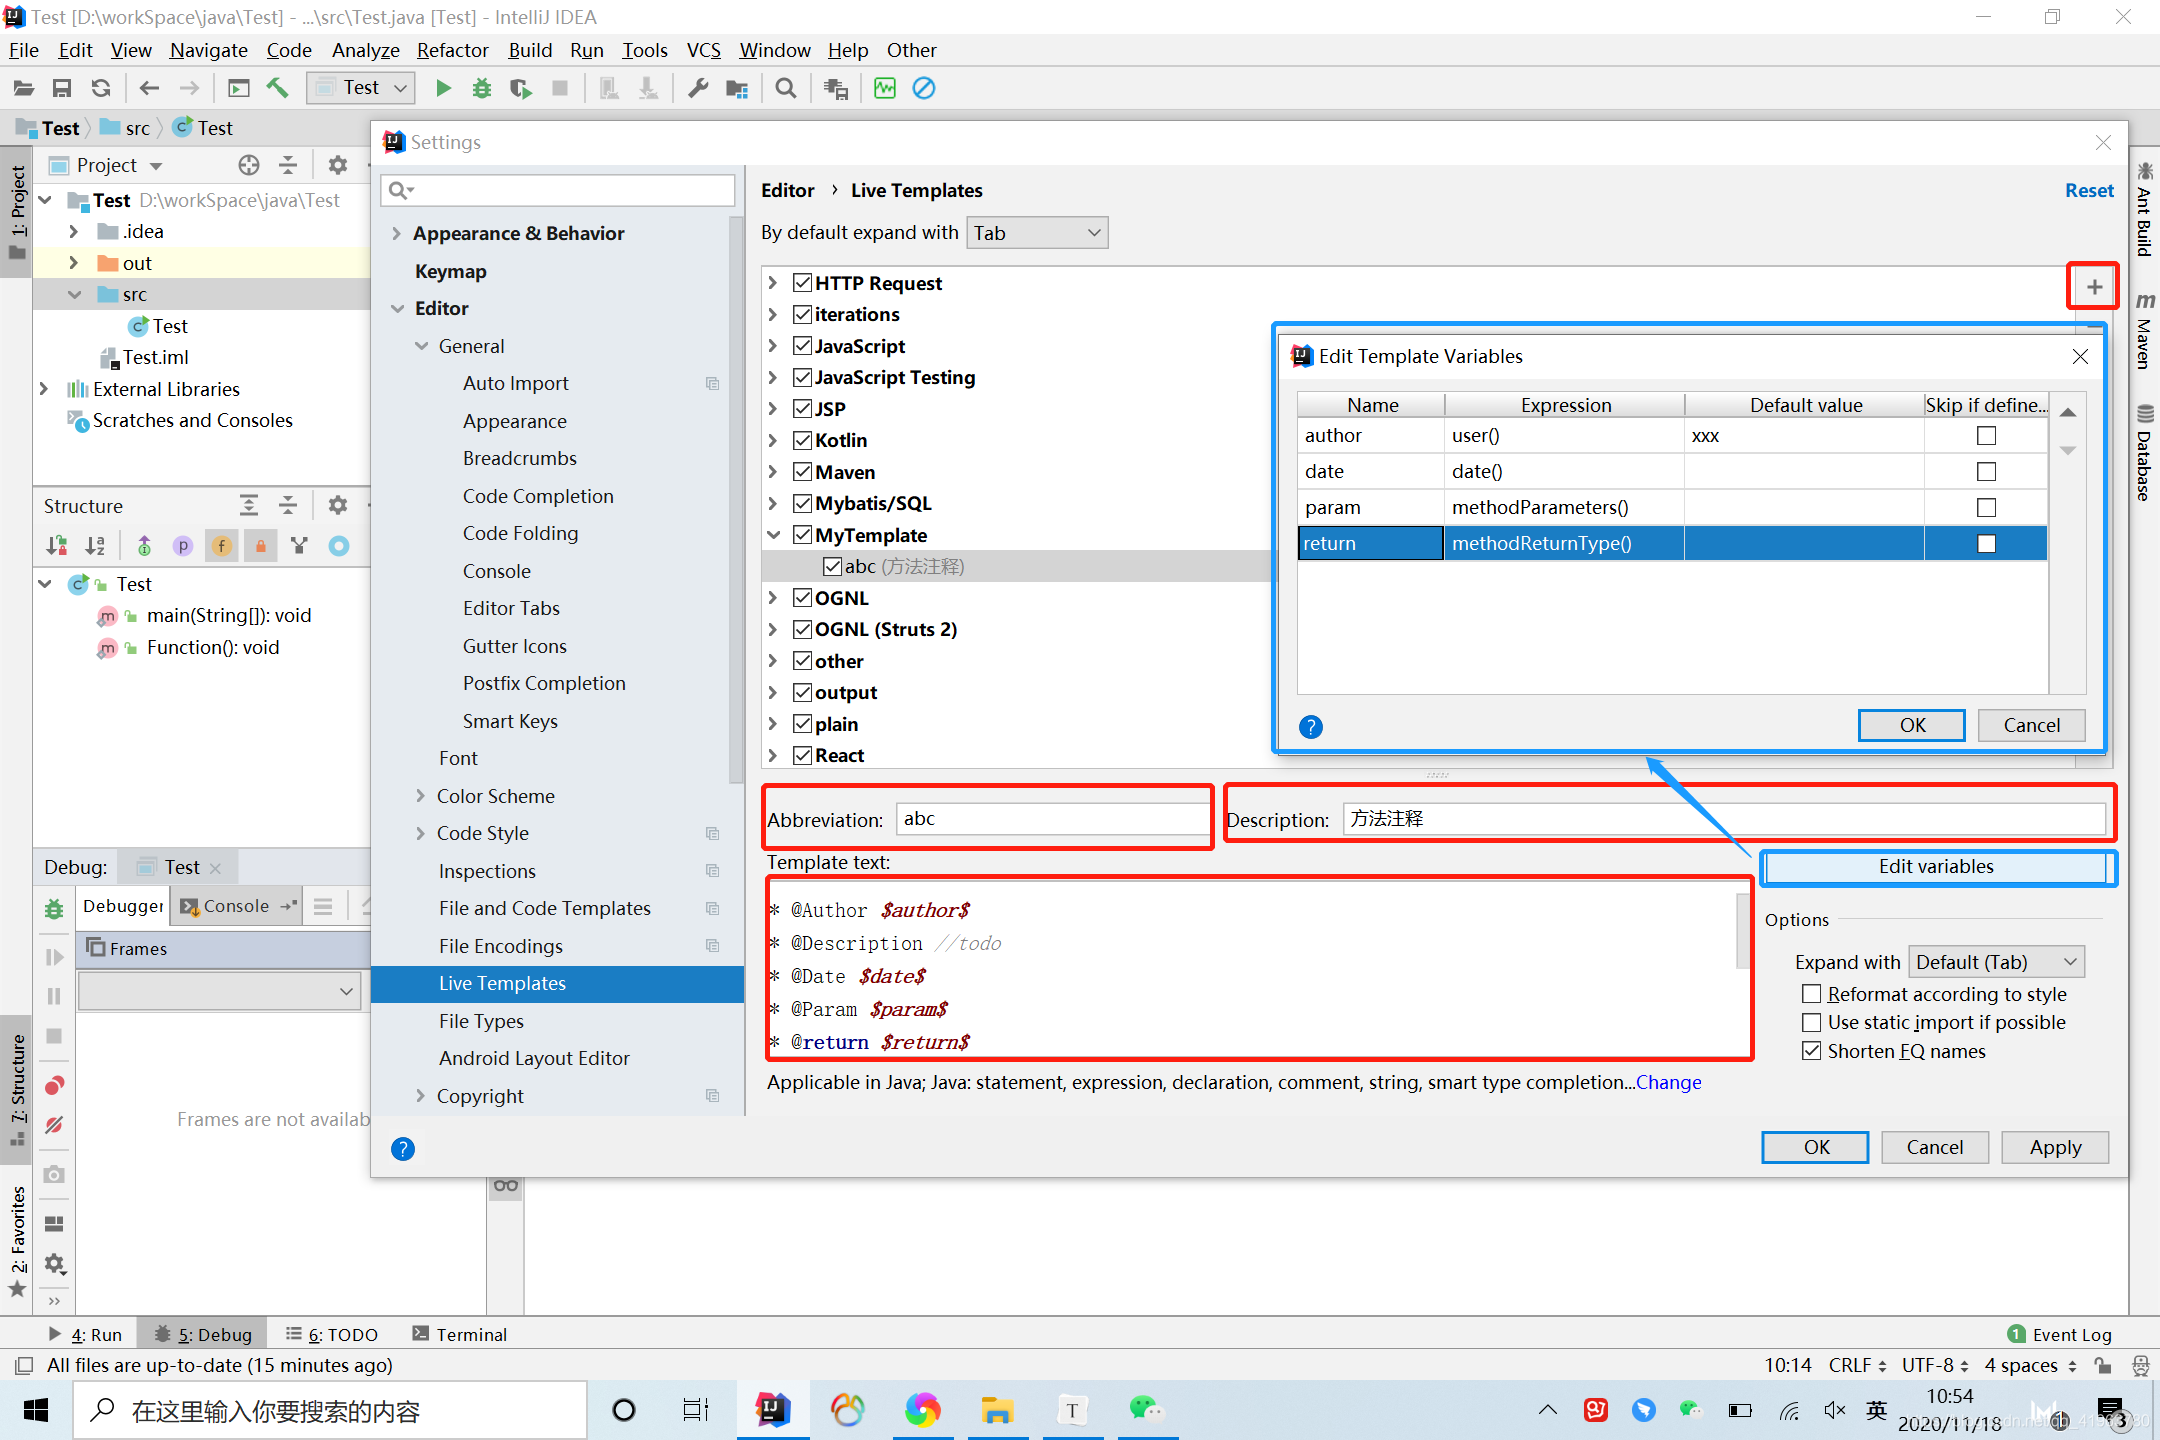Screen dimensions: 2160x1440
Task: Click the Settings search field
Action: click(558, 190)
